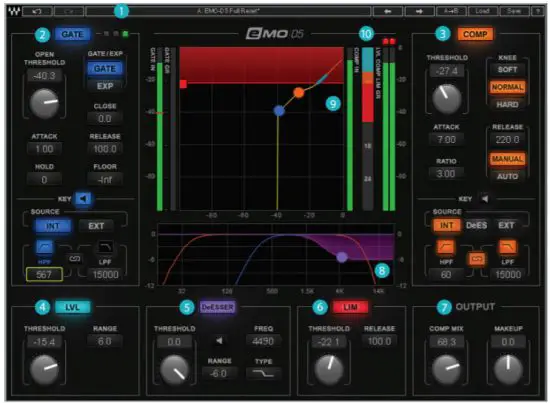550x403 pixels.
Task: Toggle Comp key listen speaker icon
Action: pos(485,199)
